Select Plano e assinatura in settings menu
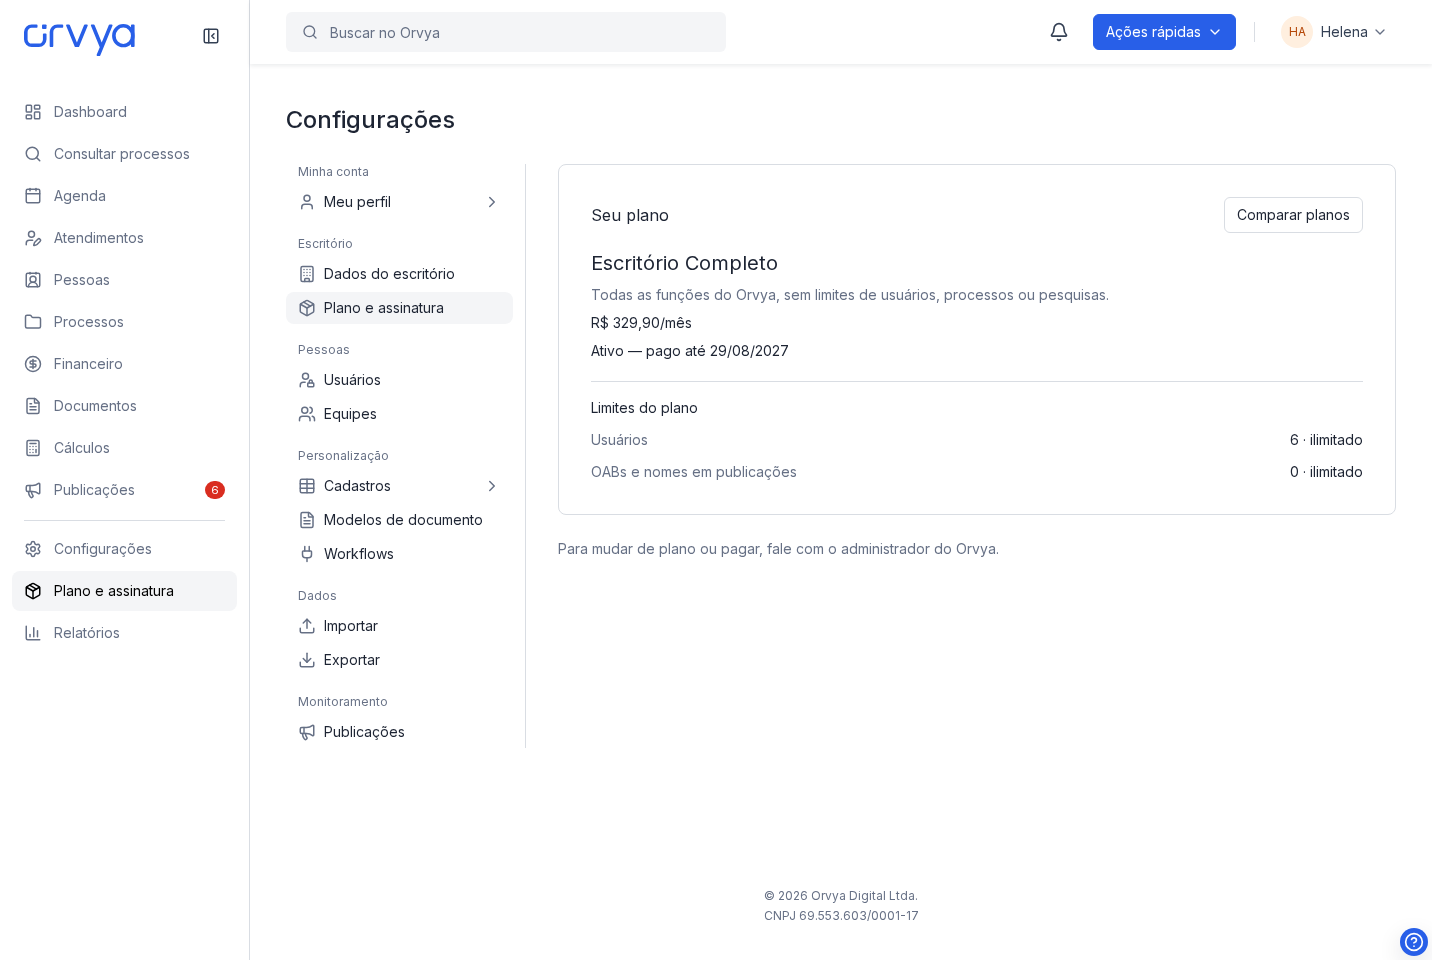Screen dimensions: 1440x960 (399, 308)
